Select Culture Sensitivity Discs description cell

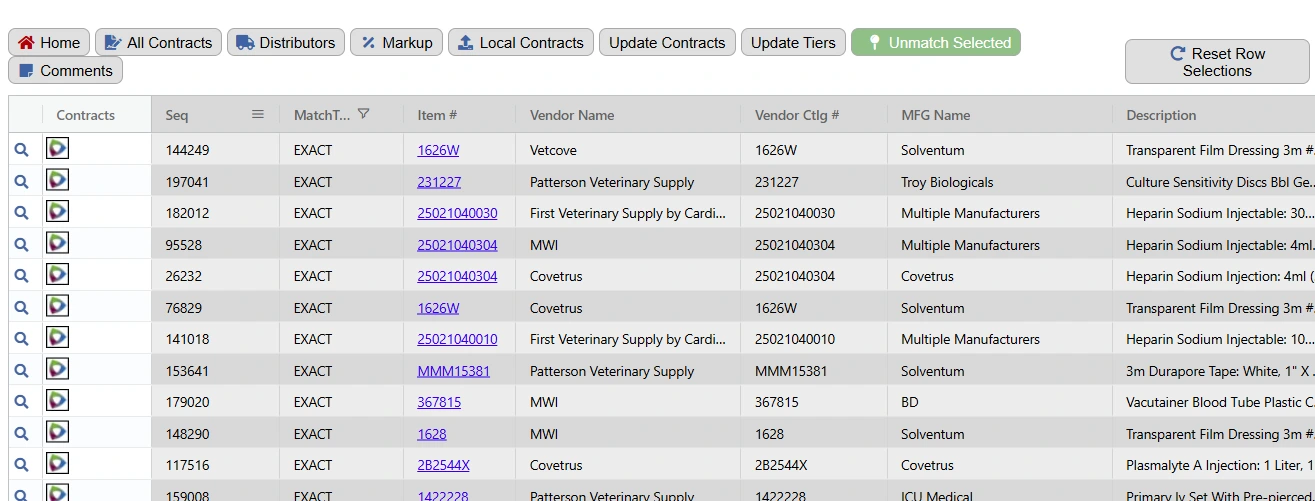click(x=1214, y=182)
